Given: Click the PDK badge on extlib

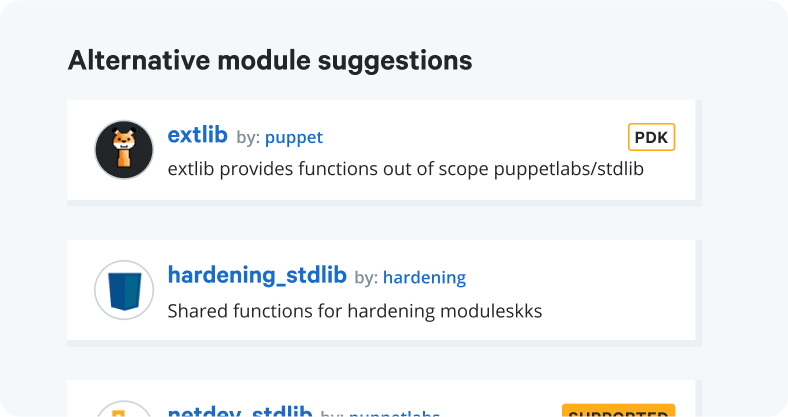Looking at the screenshot, I should [x=652, y=137].
